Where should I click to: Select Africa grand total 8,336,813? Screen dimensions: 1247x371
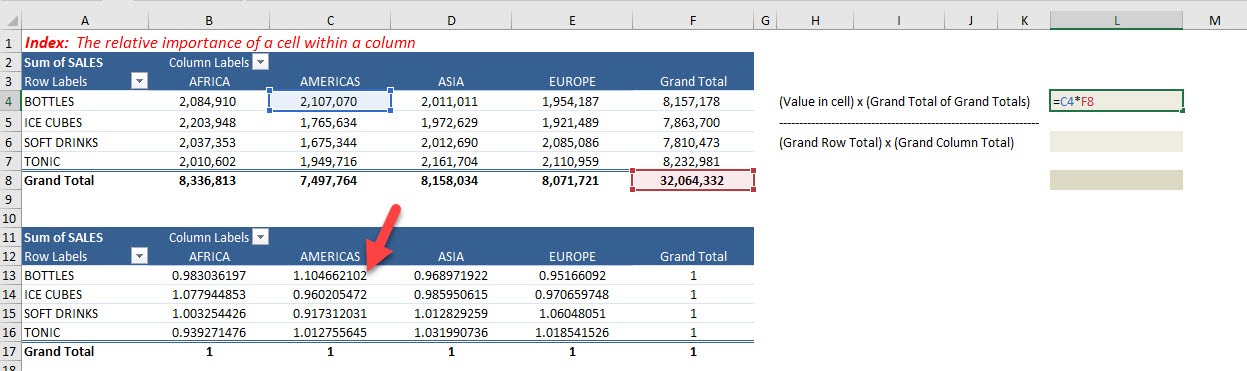[x=208, y=180]
